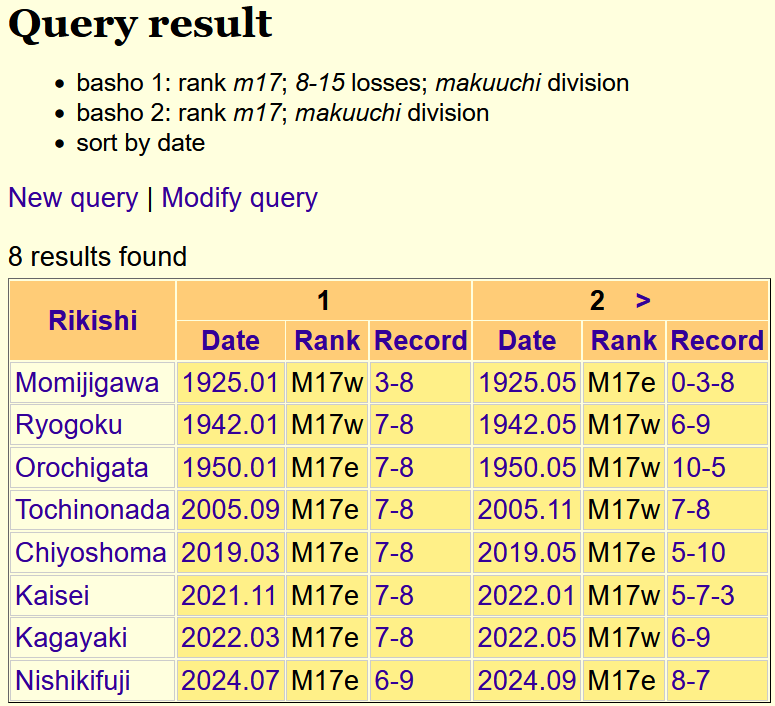
Task: Sort by Rank header under basho 2
Action: [x=624, y=341]
